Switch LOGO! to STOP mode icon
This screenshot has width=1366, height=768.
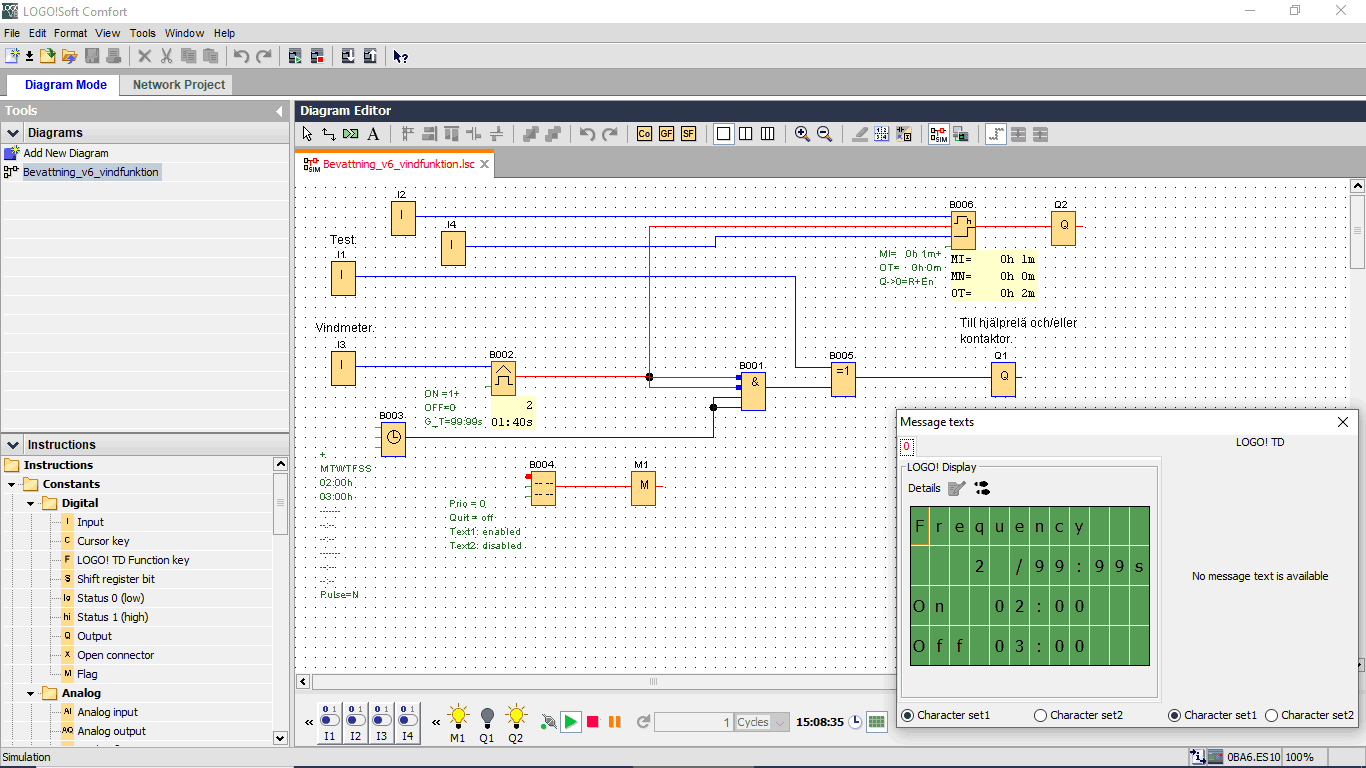pyautogui.click(x=317, y=56)
